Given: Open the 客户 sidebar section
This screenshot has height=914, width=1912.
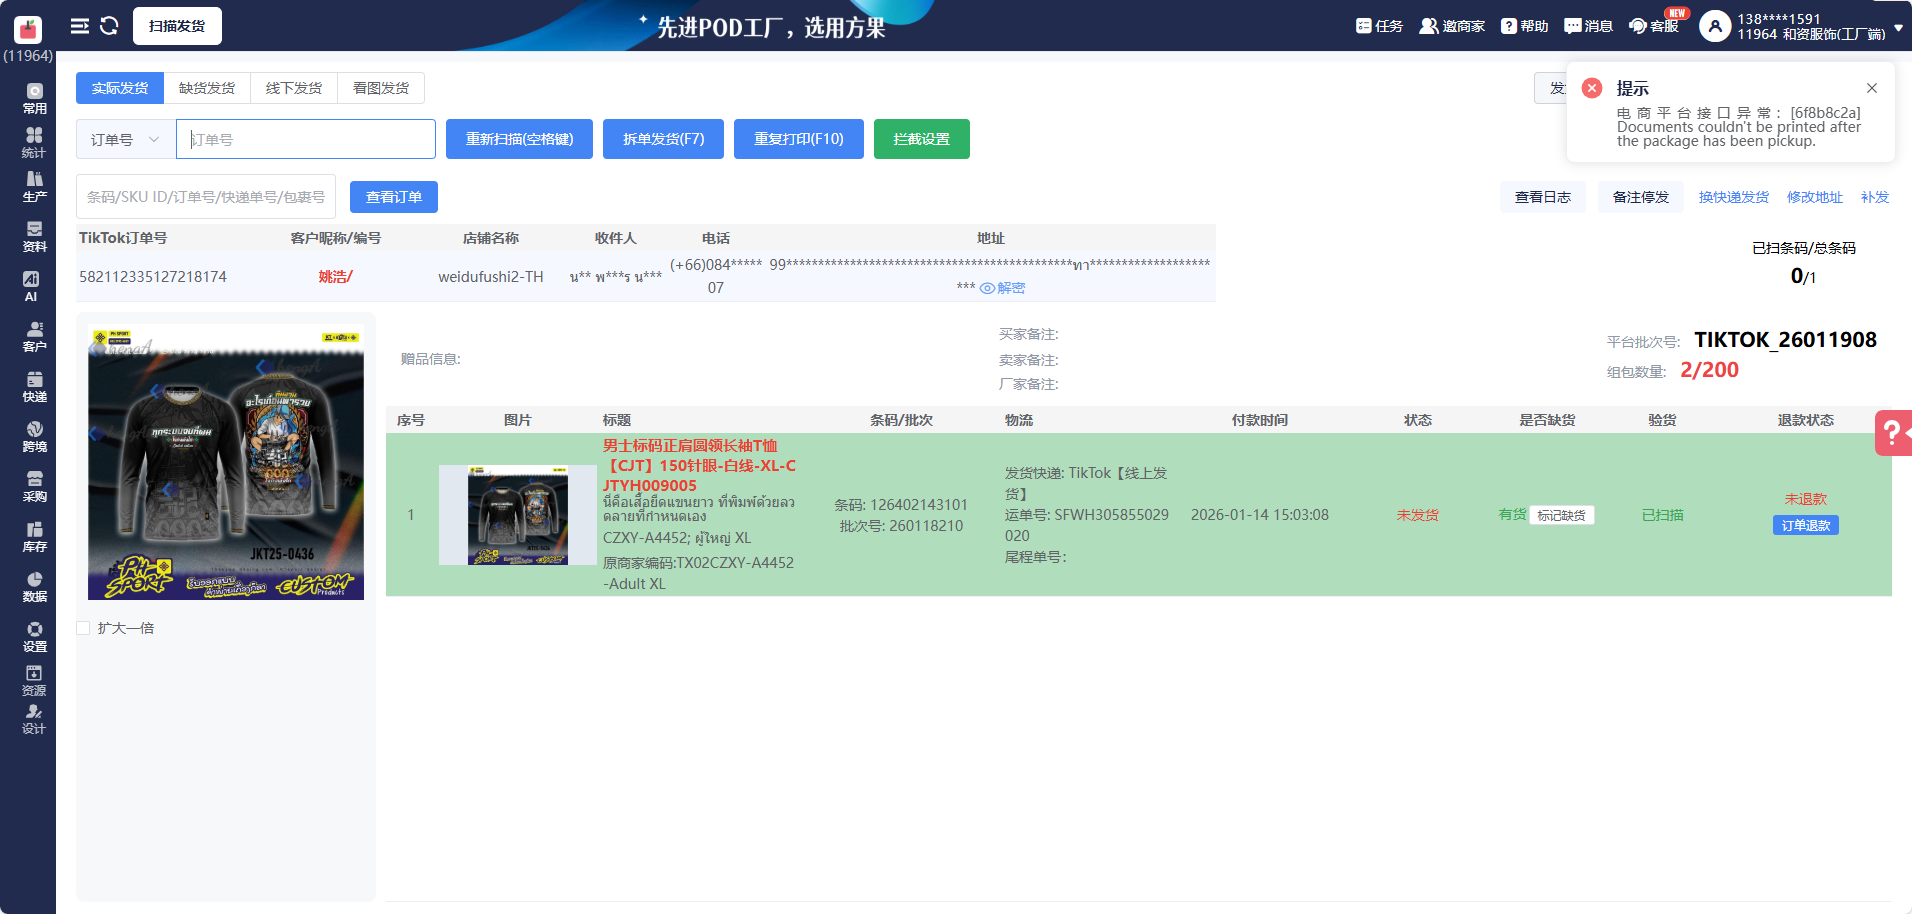Looking at the screenshot, I should [x=34, y=337].
